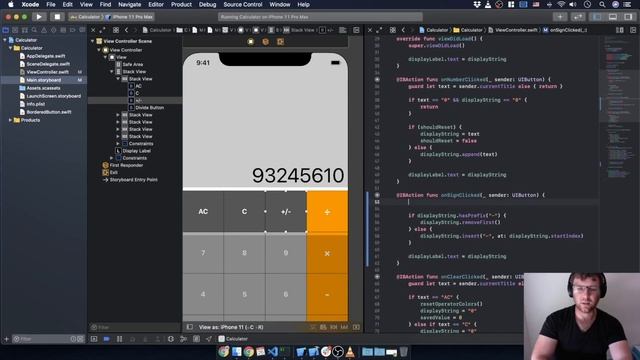Go back in code editor history
Viewport: 640px width, 360px height.
(403, 30)
